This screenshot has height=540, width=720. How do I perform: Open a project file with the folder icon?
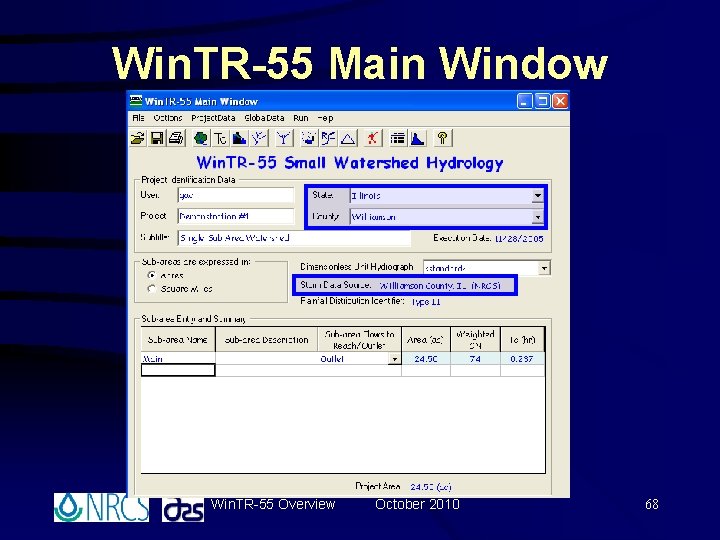[137, 138]
